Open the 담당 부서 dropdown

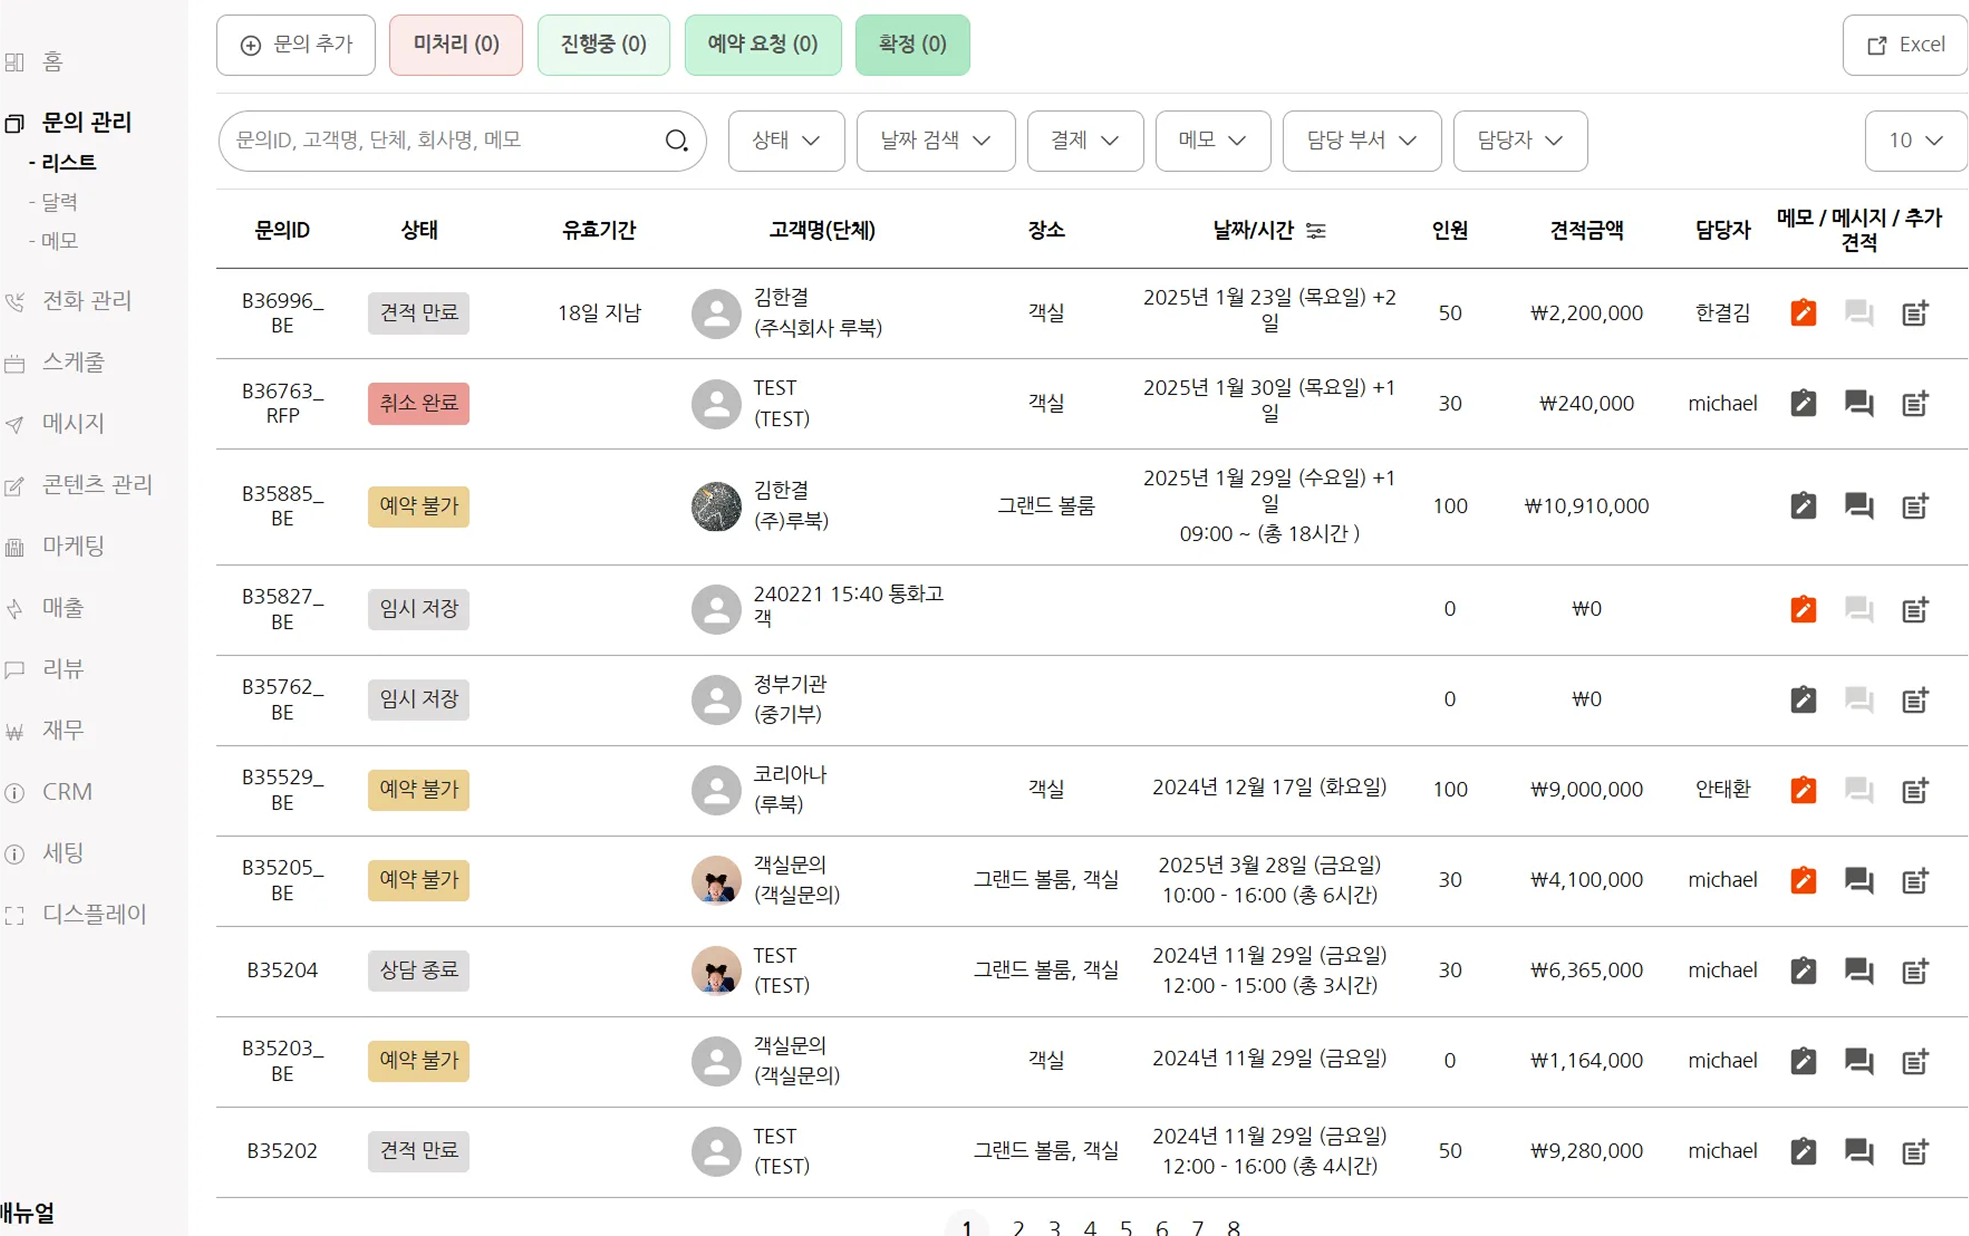tap(1361, 141)
